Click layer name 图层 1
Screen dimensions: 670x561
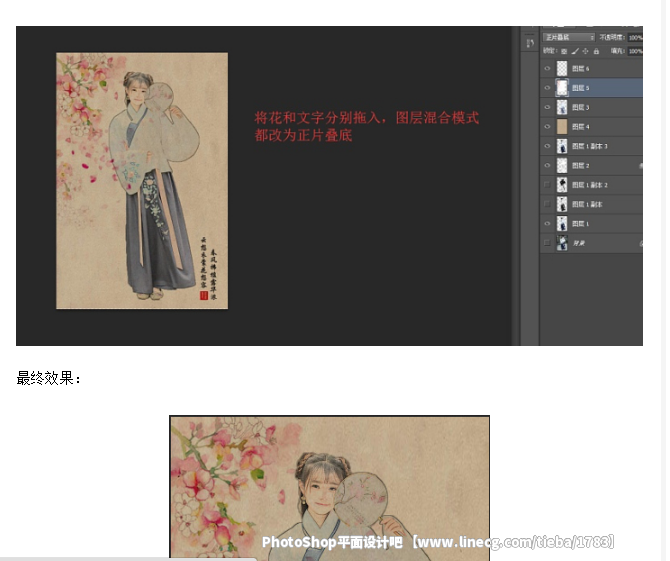click(581, 223)
